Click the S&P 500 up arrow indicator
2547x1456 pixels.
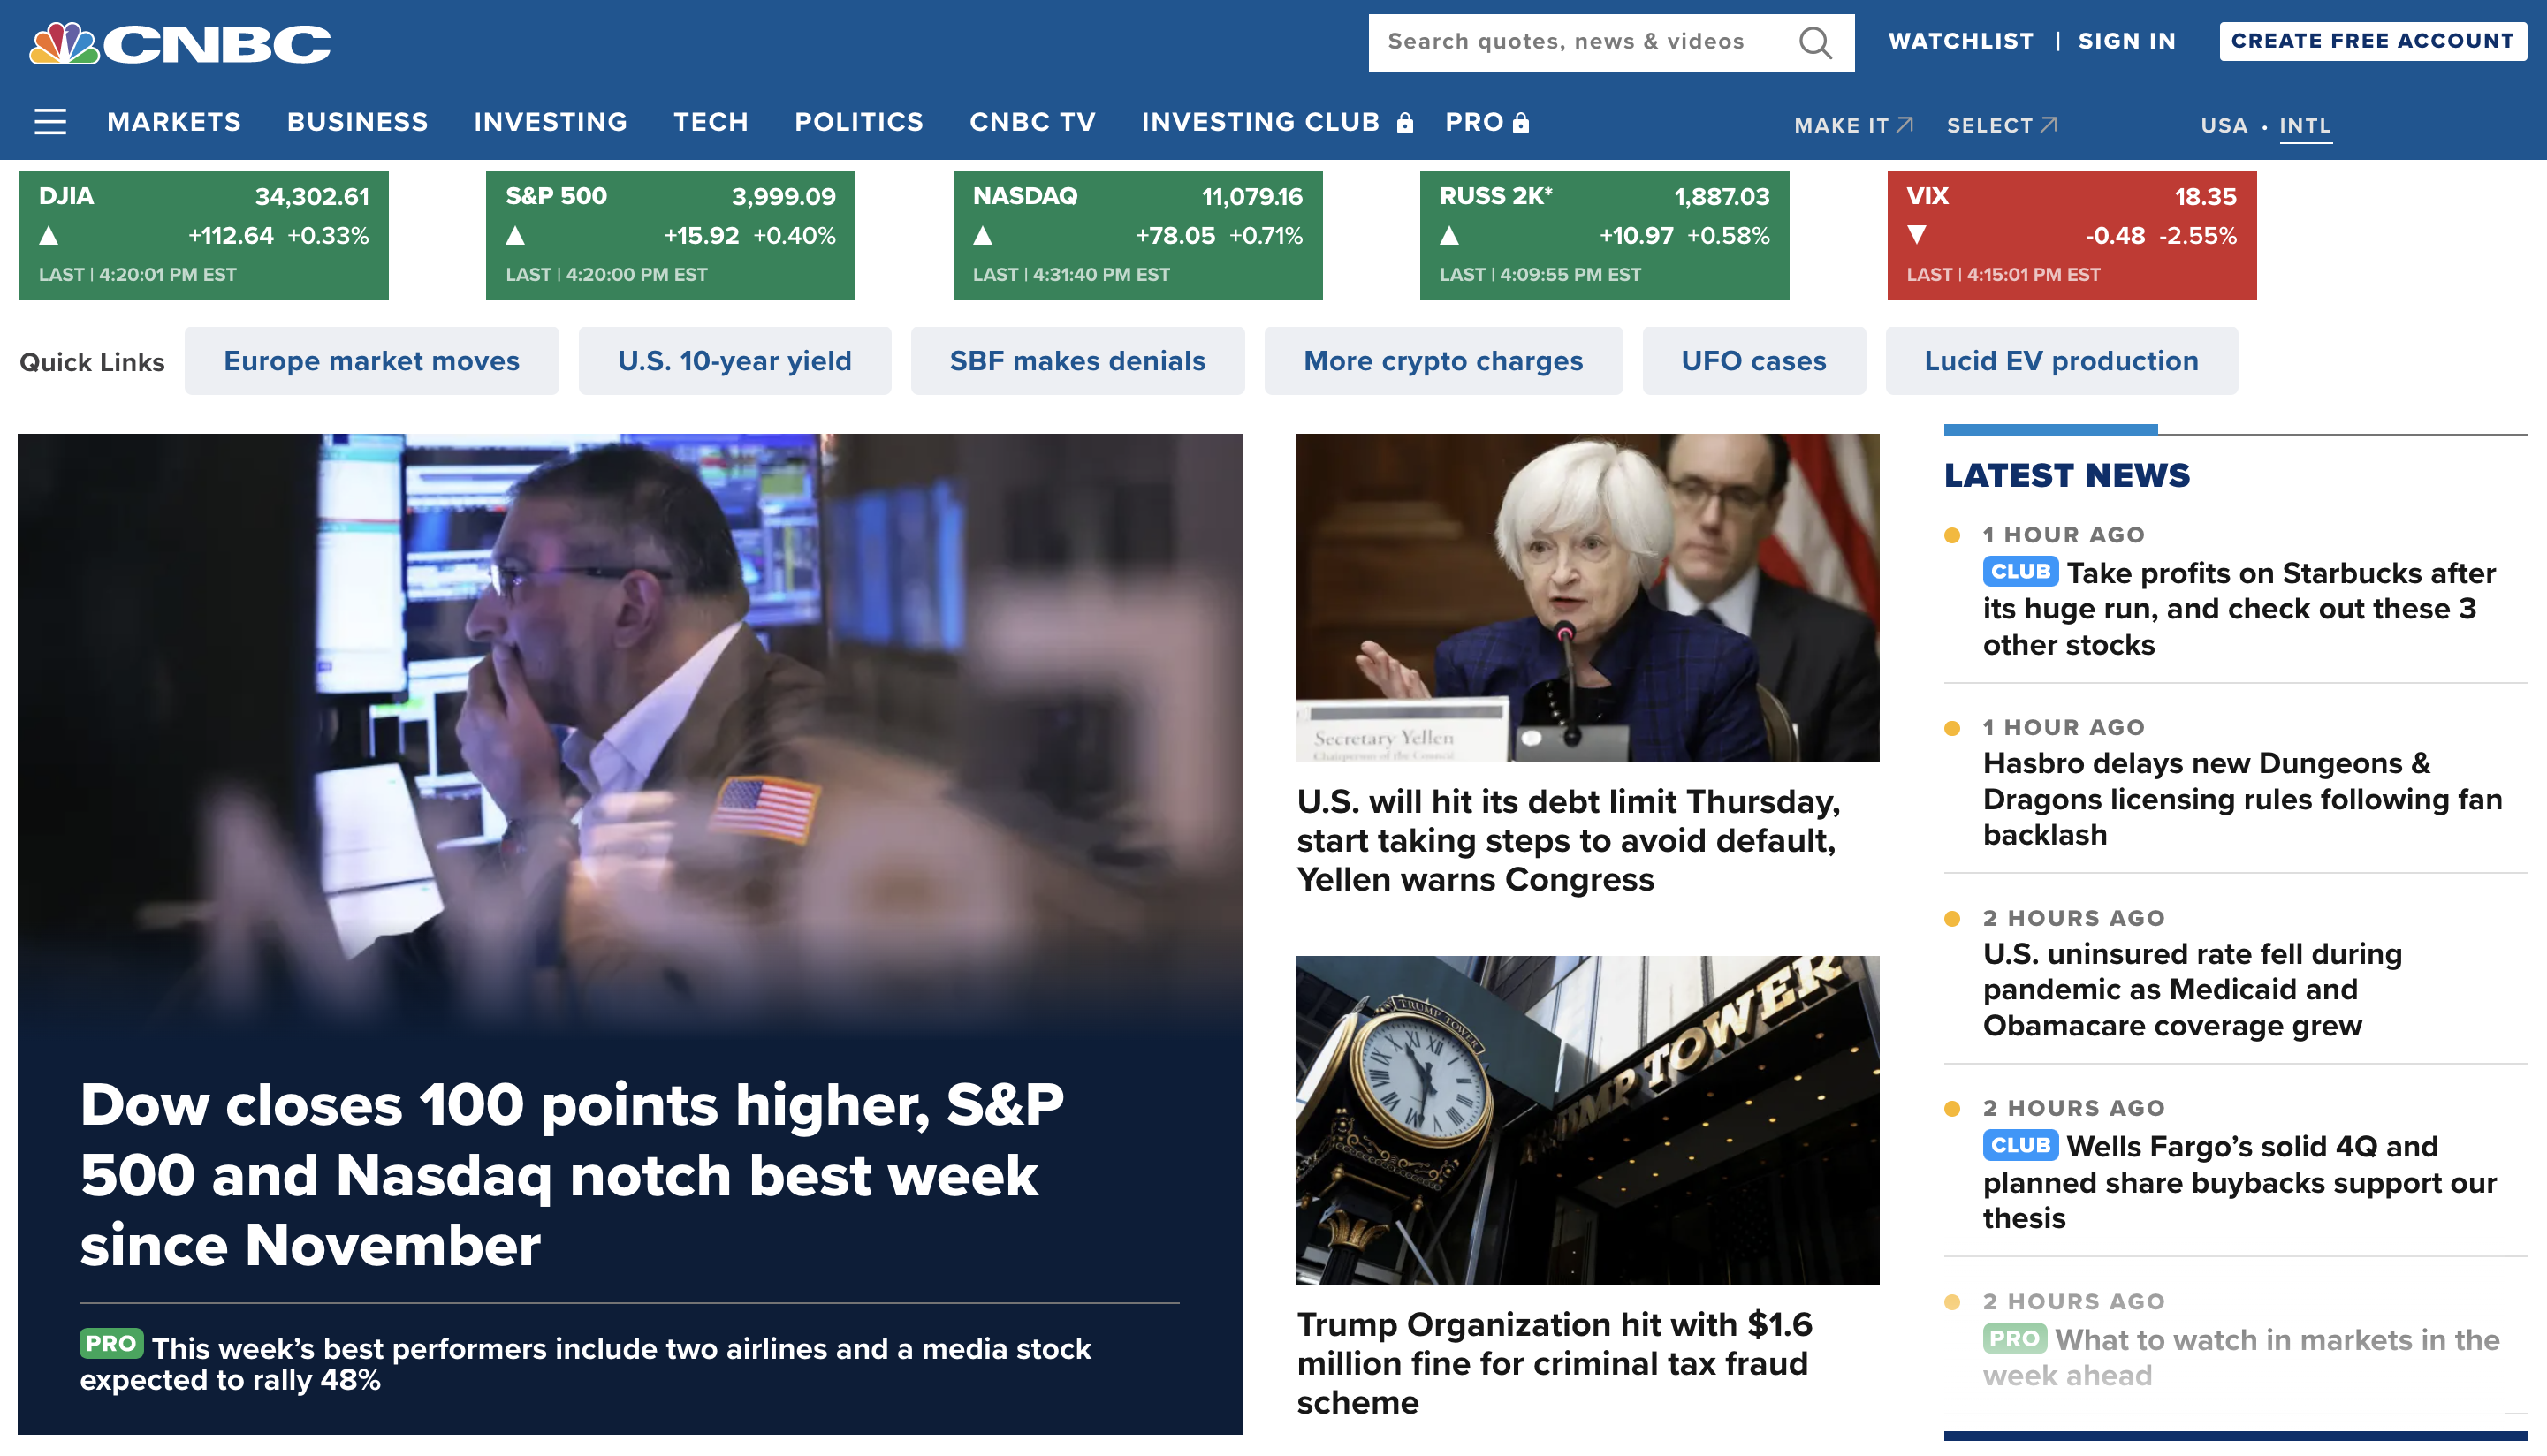pyautogui.click(x=515, y=236)
